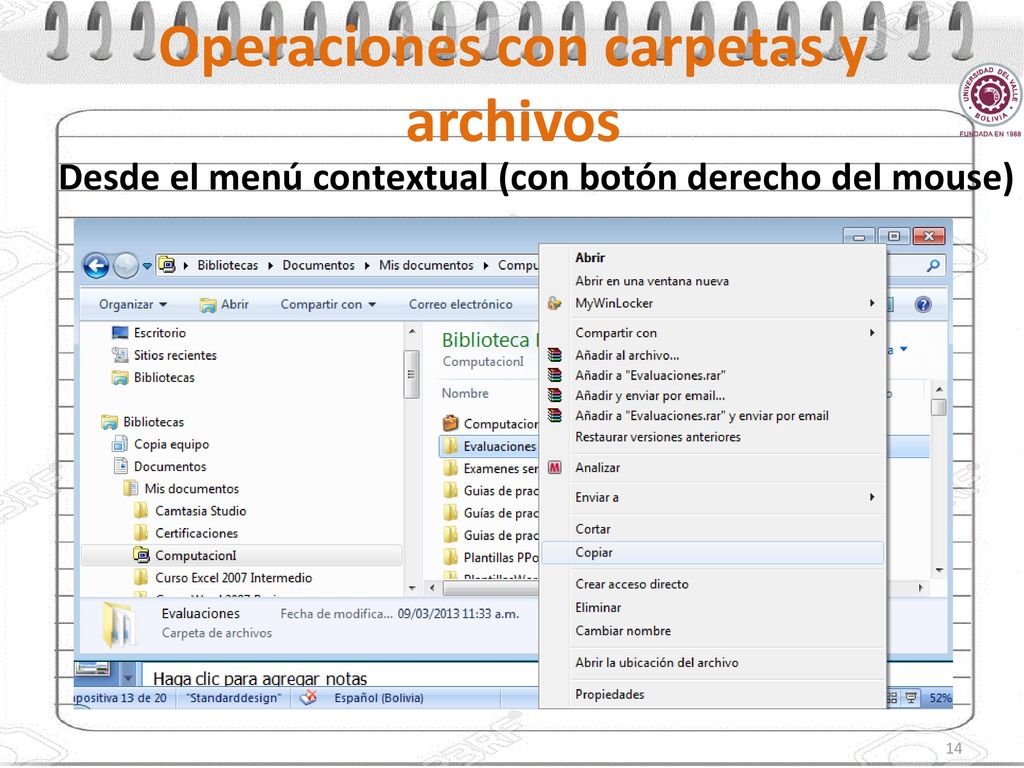
Task: Select ComputacionI in navigation tree
Action: 242,555
